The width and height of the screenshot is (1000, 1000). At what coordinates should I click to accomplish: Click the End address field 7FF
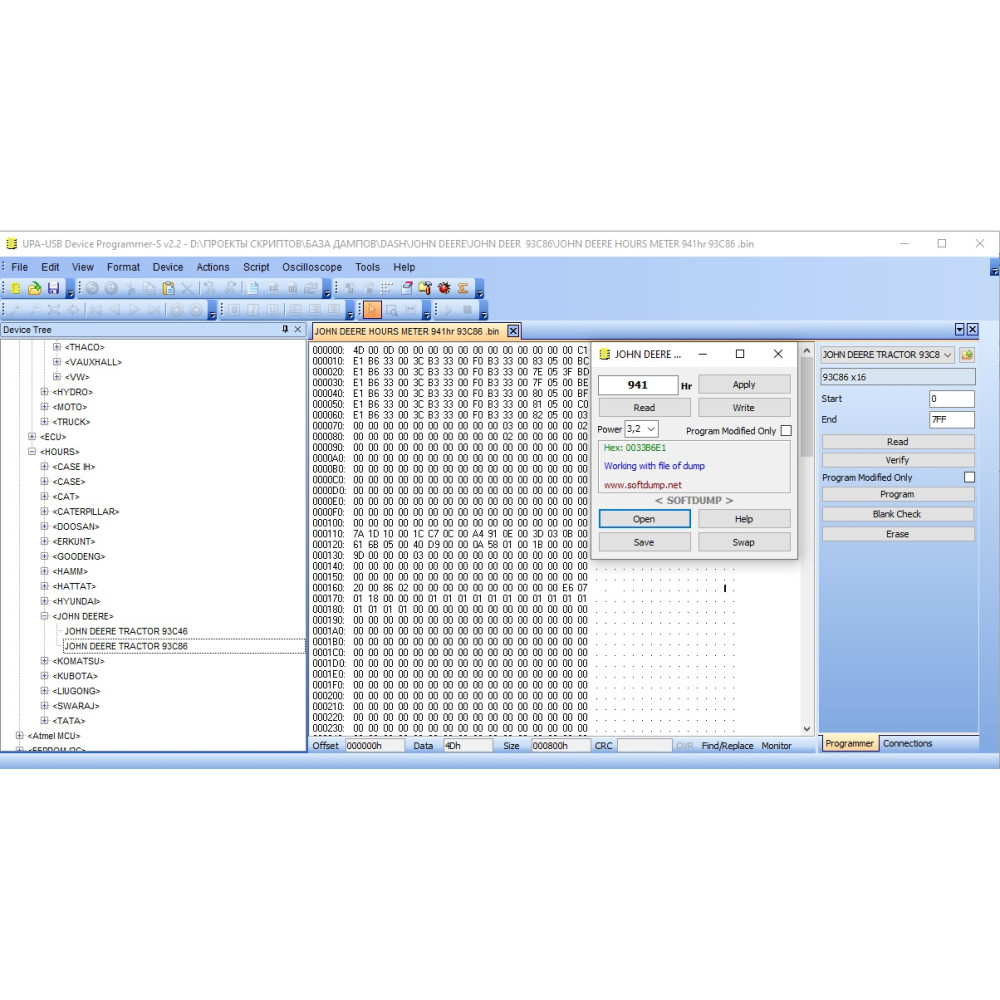coord(952,420)
